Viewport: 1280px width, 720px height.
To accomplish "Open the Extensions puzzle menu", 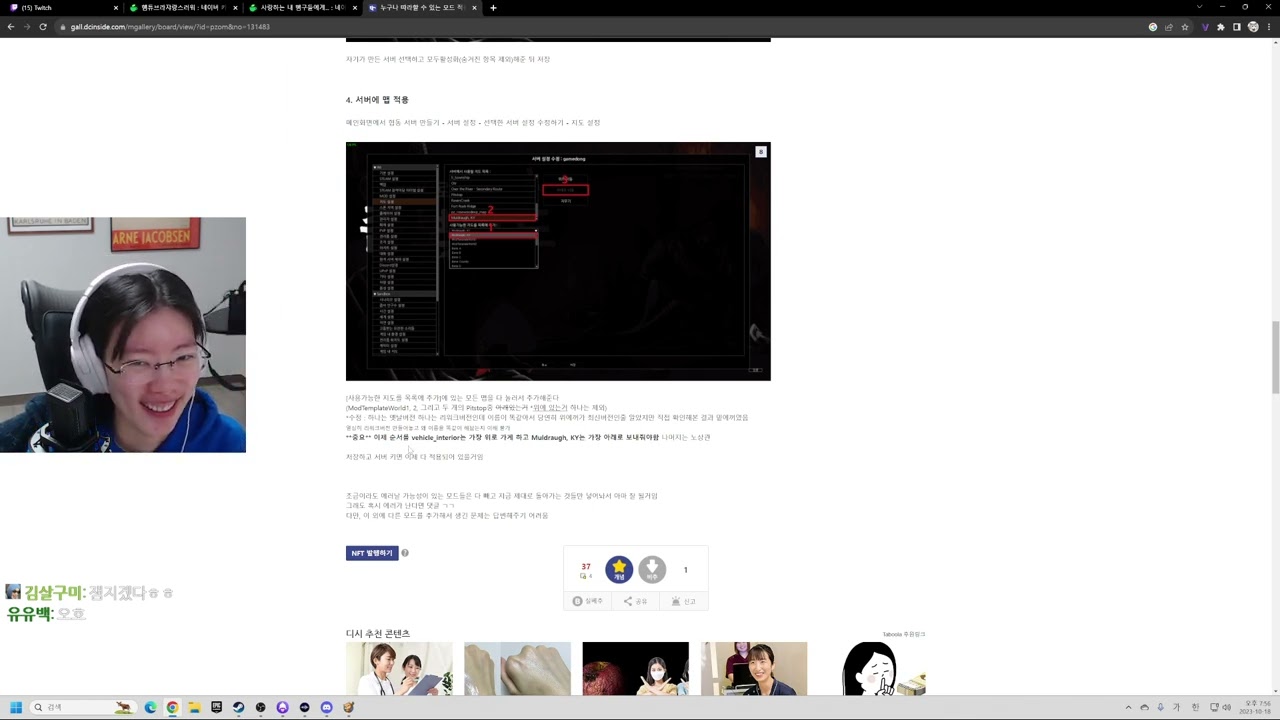I will (1221, 27).
